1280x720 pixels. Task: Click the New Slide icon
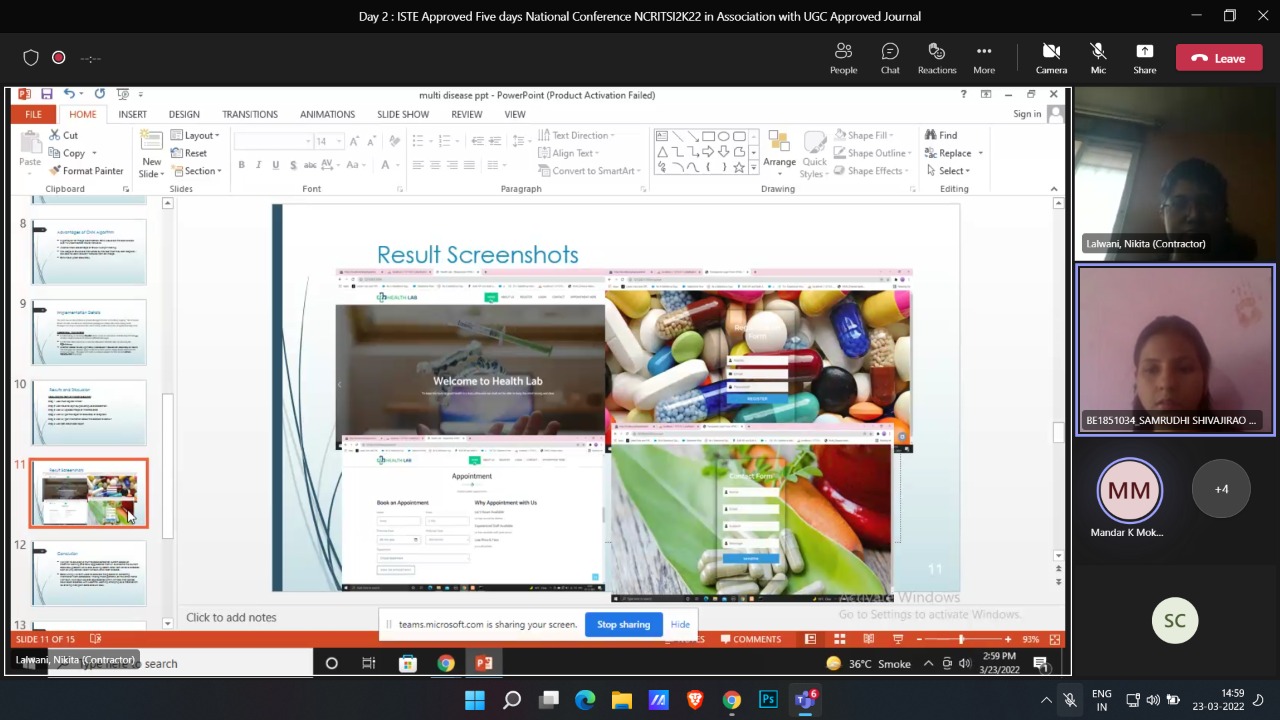(x=151, y=141)
